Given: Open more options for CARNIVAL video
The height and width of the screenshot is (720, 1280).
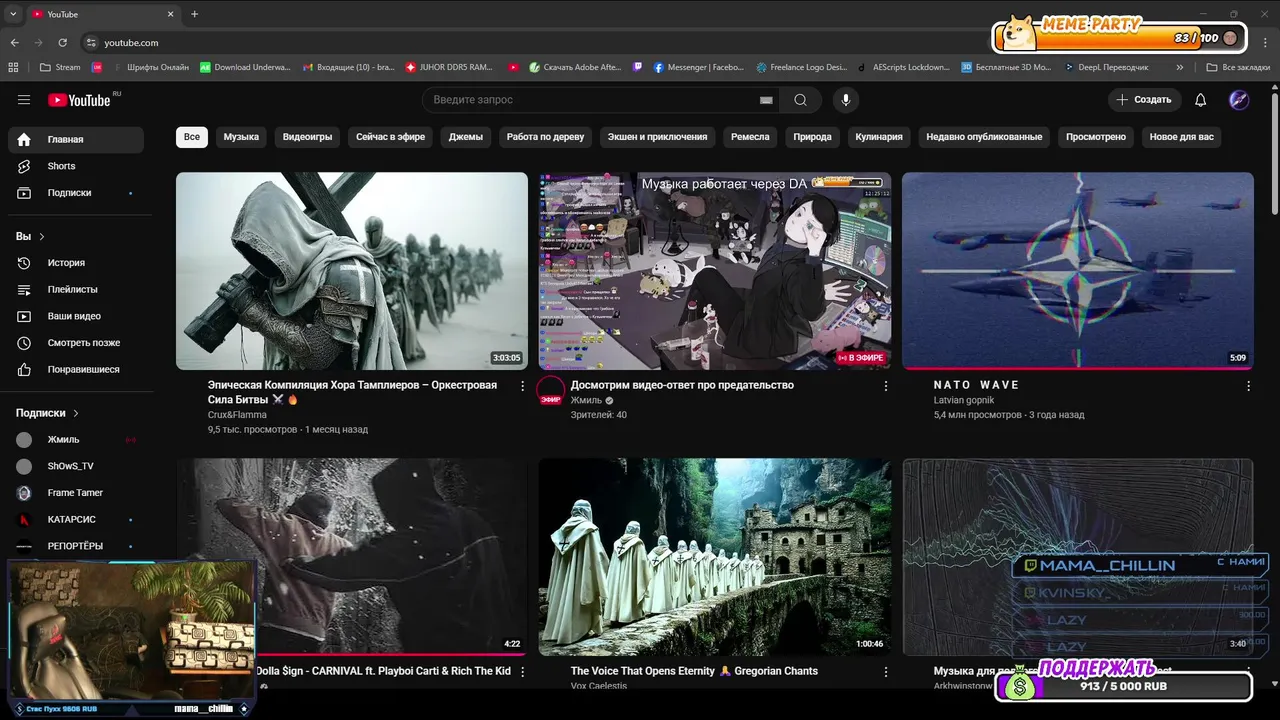Looking at the screenshot, I should 522,672.
